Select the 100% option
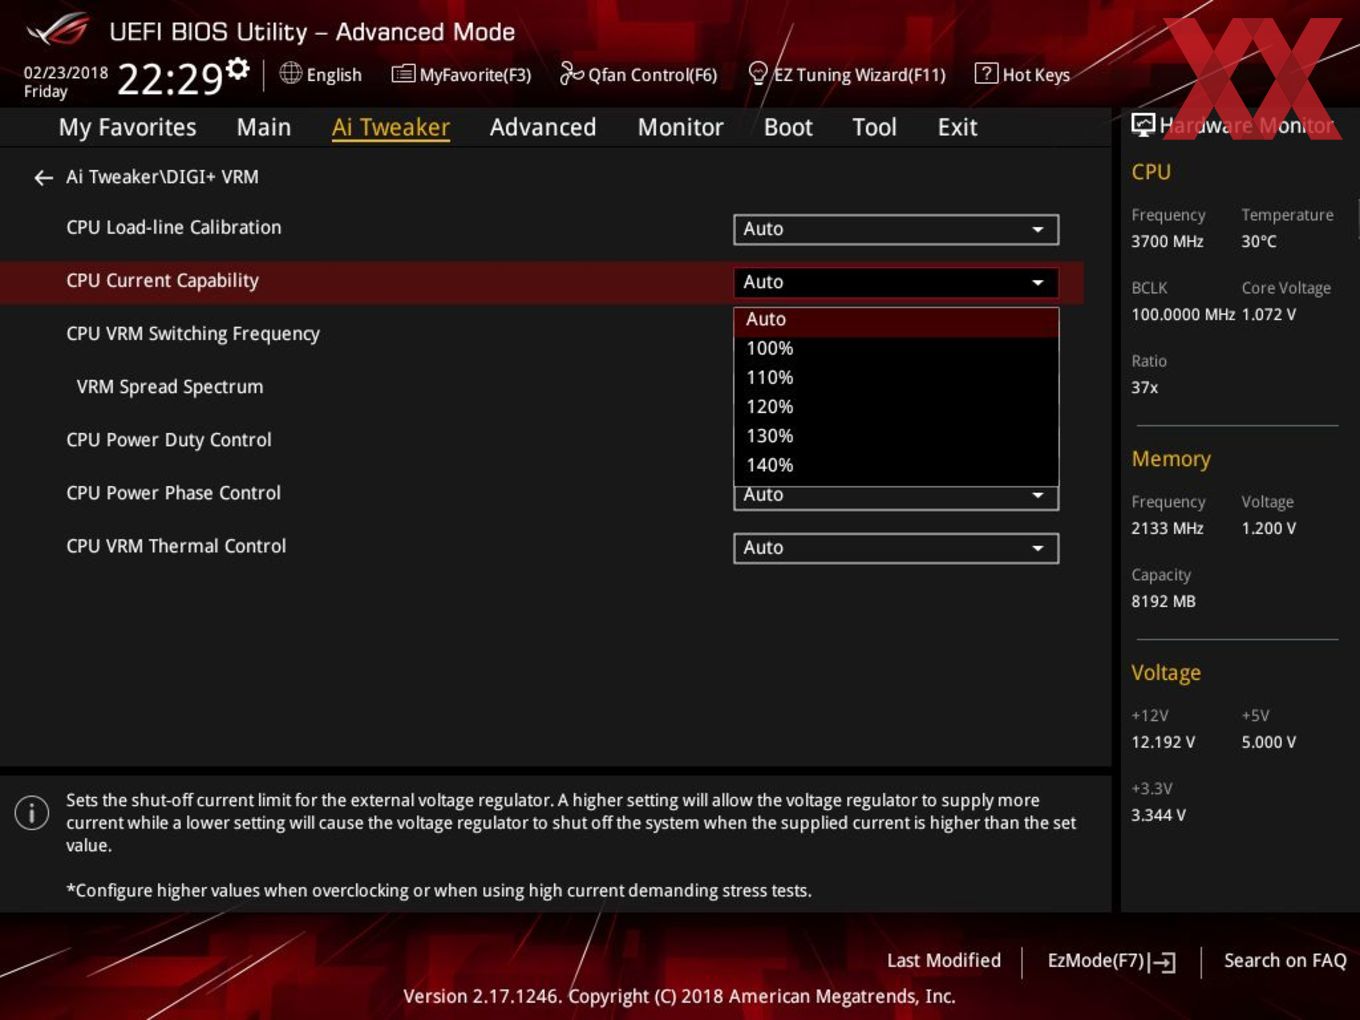This screenshot has height=1020, width=1360. 896,349
